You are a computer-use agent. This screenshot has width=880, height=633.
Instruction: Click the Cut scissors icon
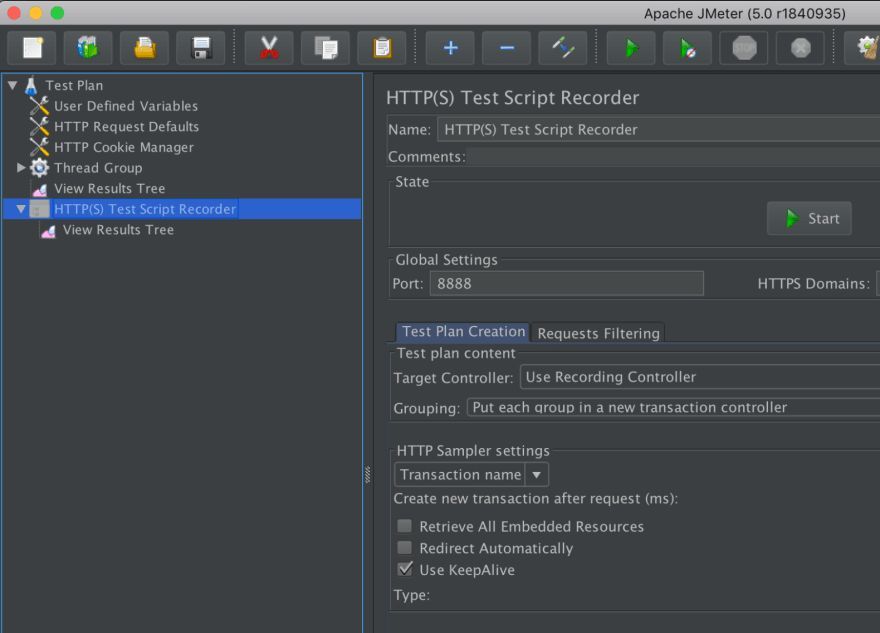point(269,48)
